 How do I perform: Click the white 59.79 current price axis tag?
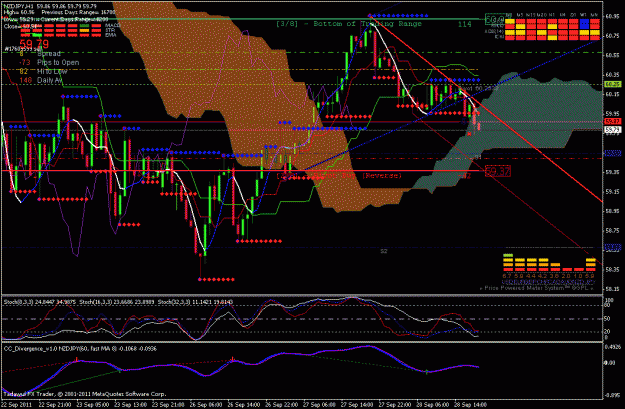tap(612, 130)
